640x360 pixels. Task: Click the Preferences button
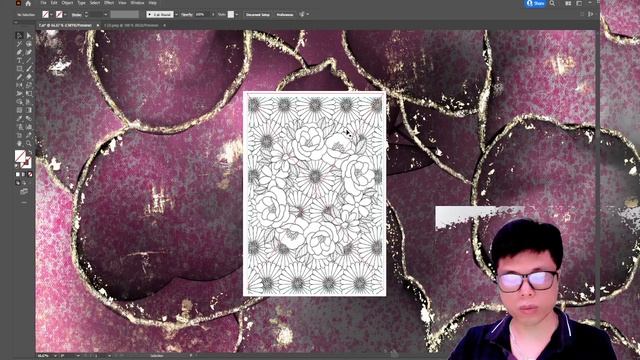click(x=285, y=15)
